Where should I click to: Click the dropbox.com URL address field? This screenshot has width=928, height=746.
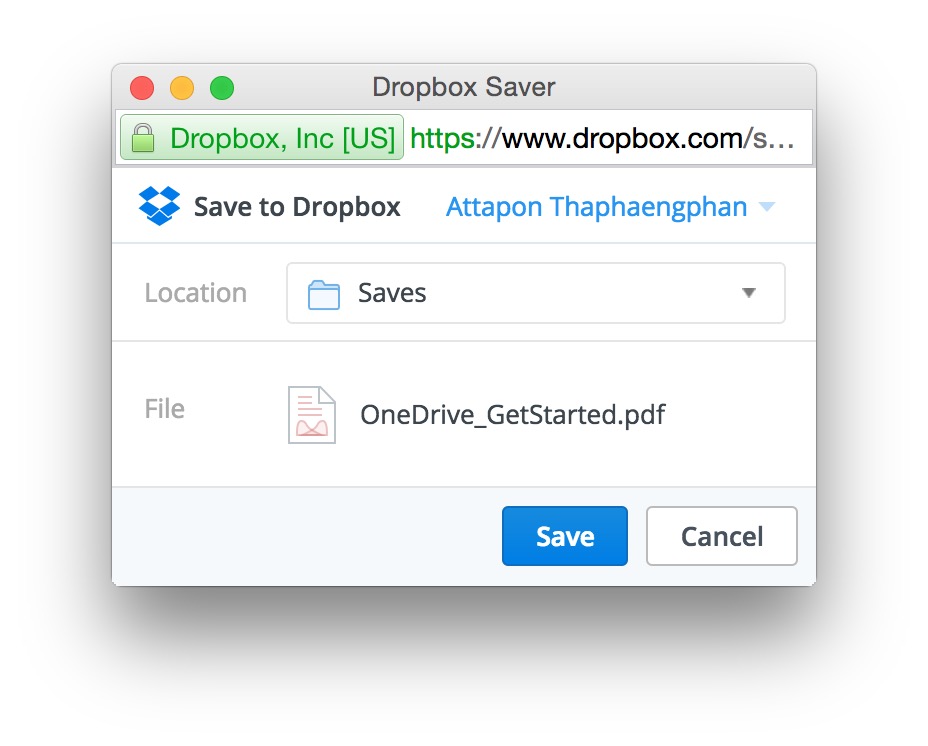(x=602, y=138)
